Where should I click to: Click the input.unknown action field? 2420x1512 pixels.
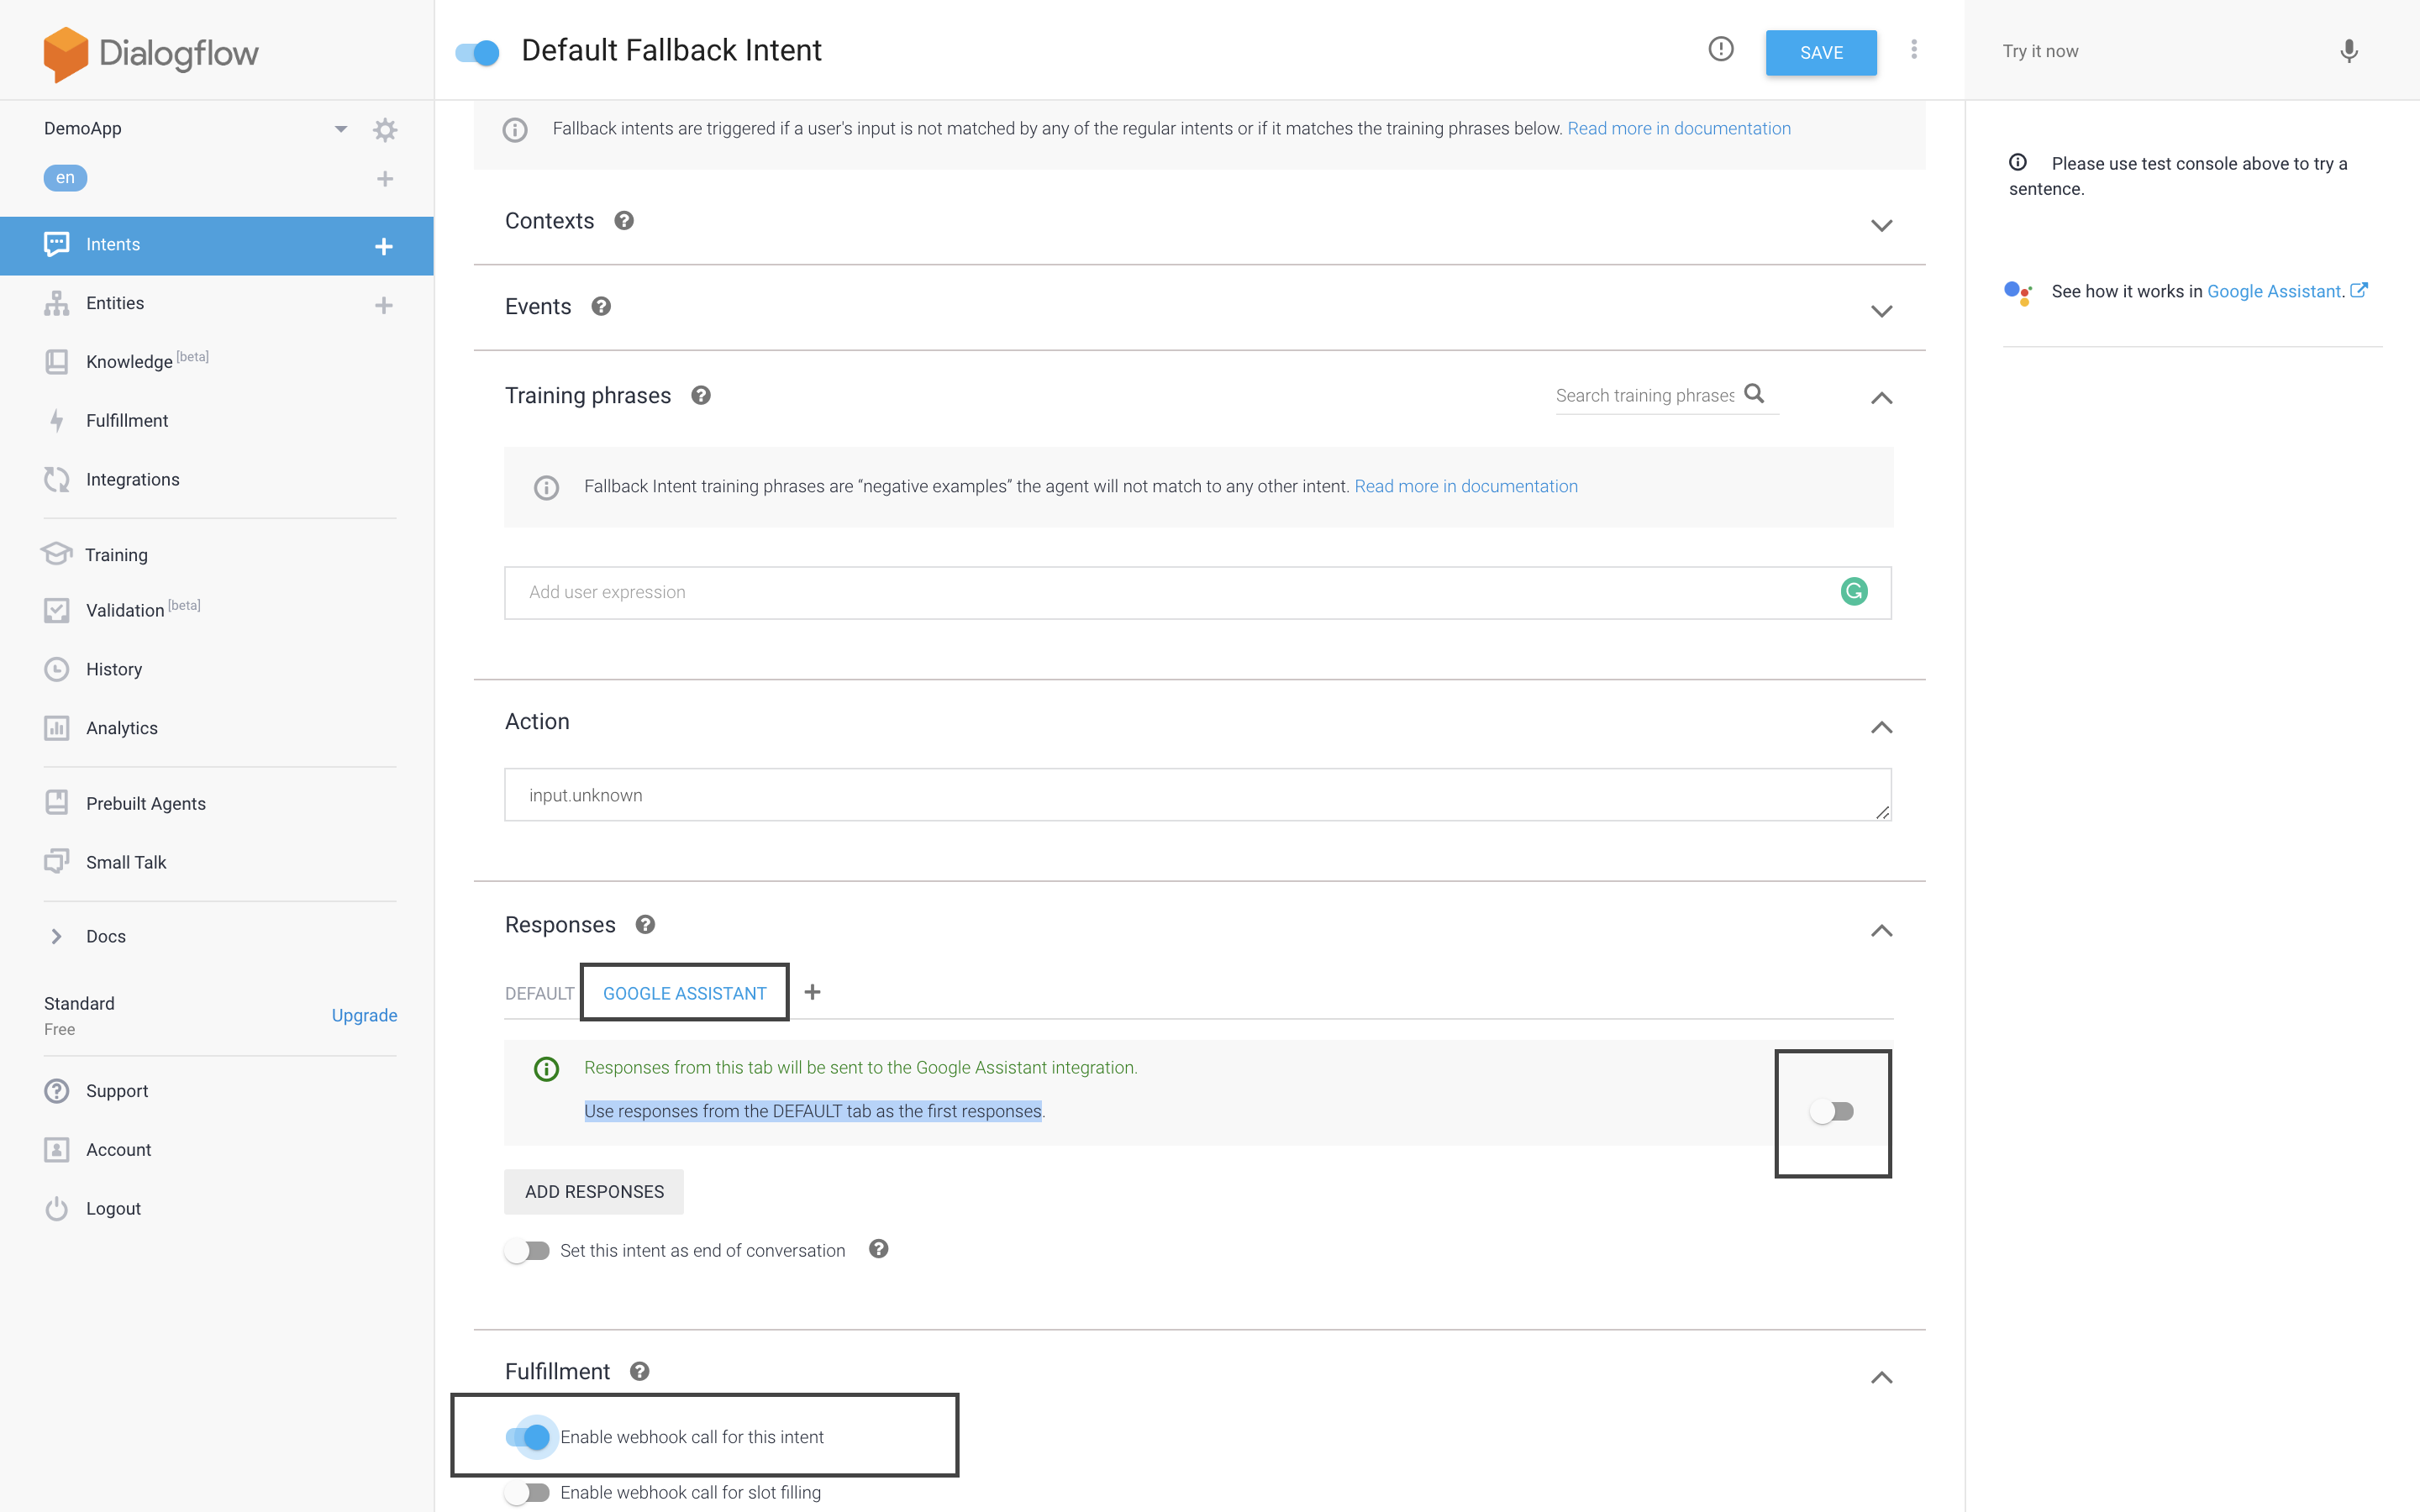pos(1198,795)
